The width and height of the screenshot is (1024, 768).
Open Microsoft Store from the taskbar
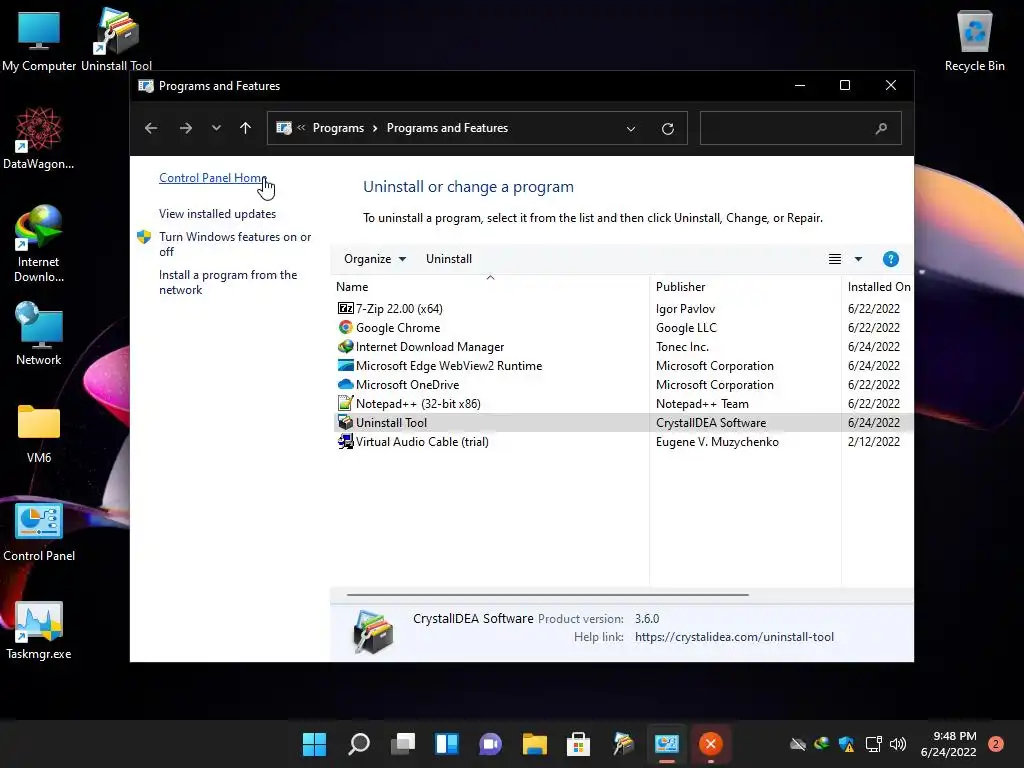coord(579,744)
